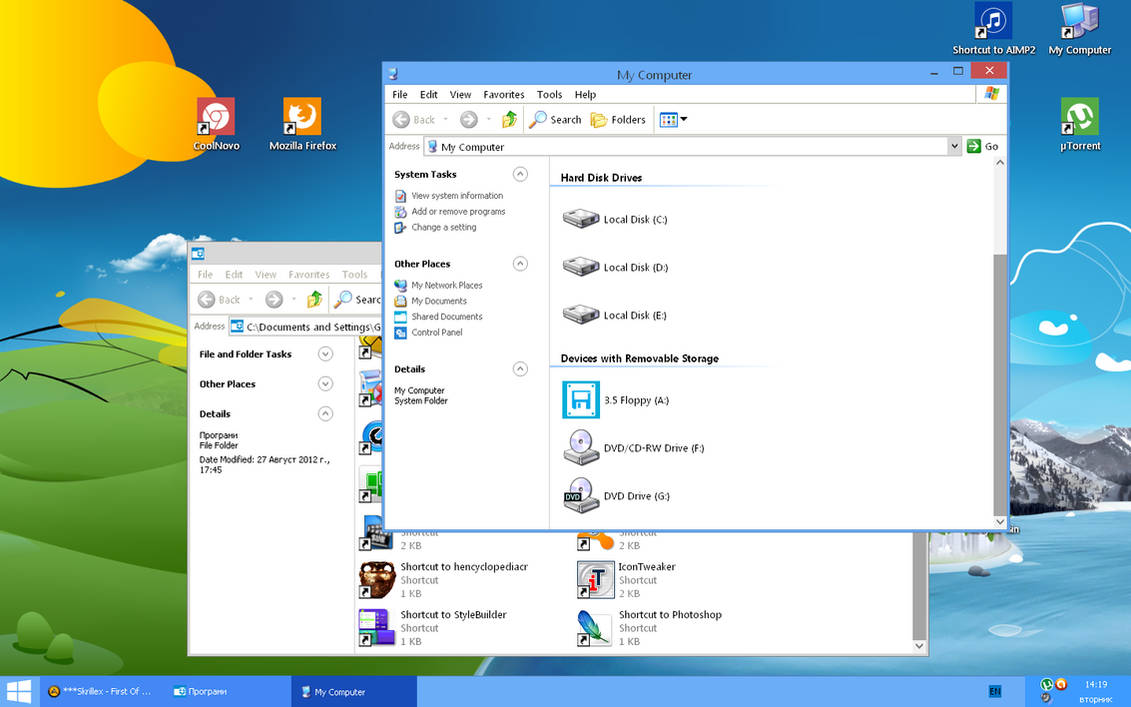Select Shortcut to hencyclopediacr file

pos(444,579)
